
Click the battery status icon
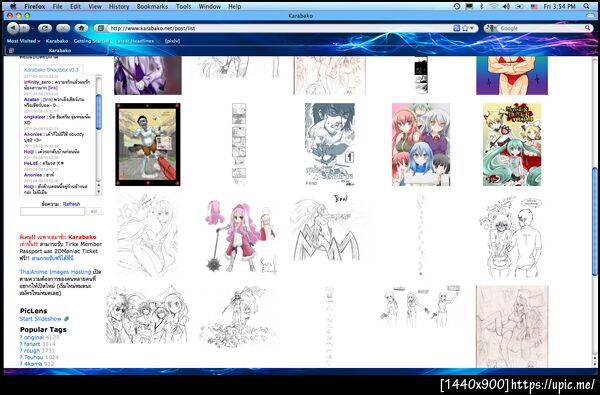click(520, 6)
